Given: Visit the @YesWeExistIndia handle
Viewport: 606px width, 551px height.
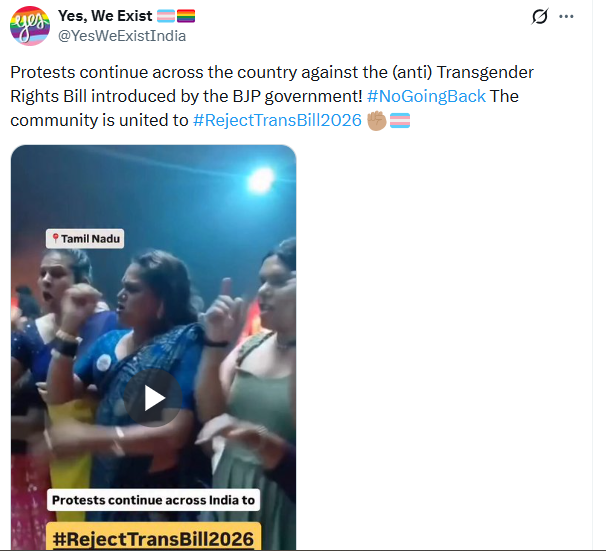Looking at the screenshot, I should (122, 36).
